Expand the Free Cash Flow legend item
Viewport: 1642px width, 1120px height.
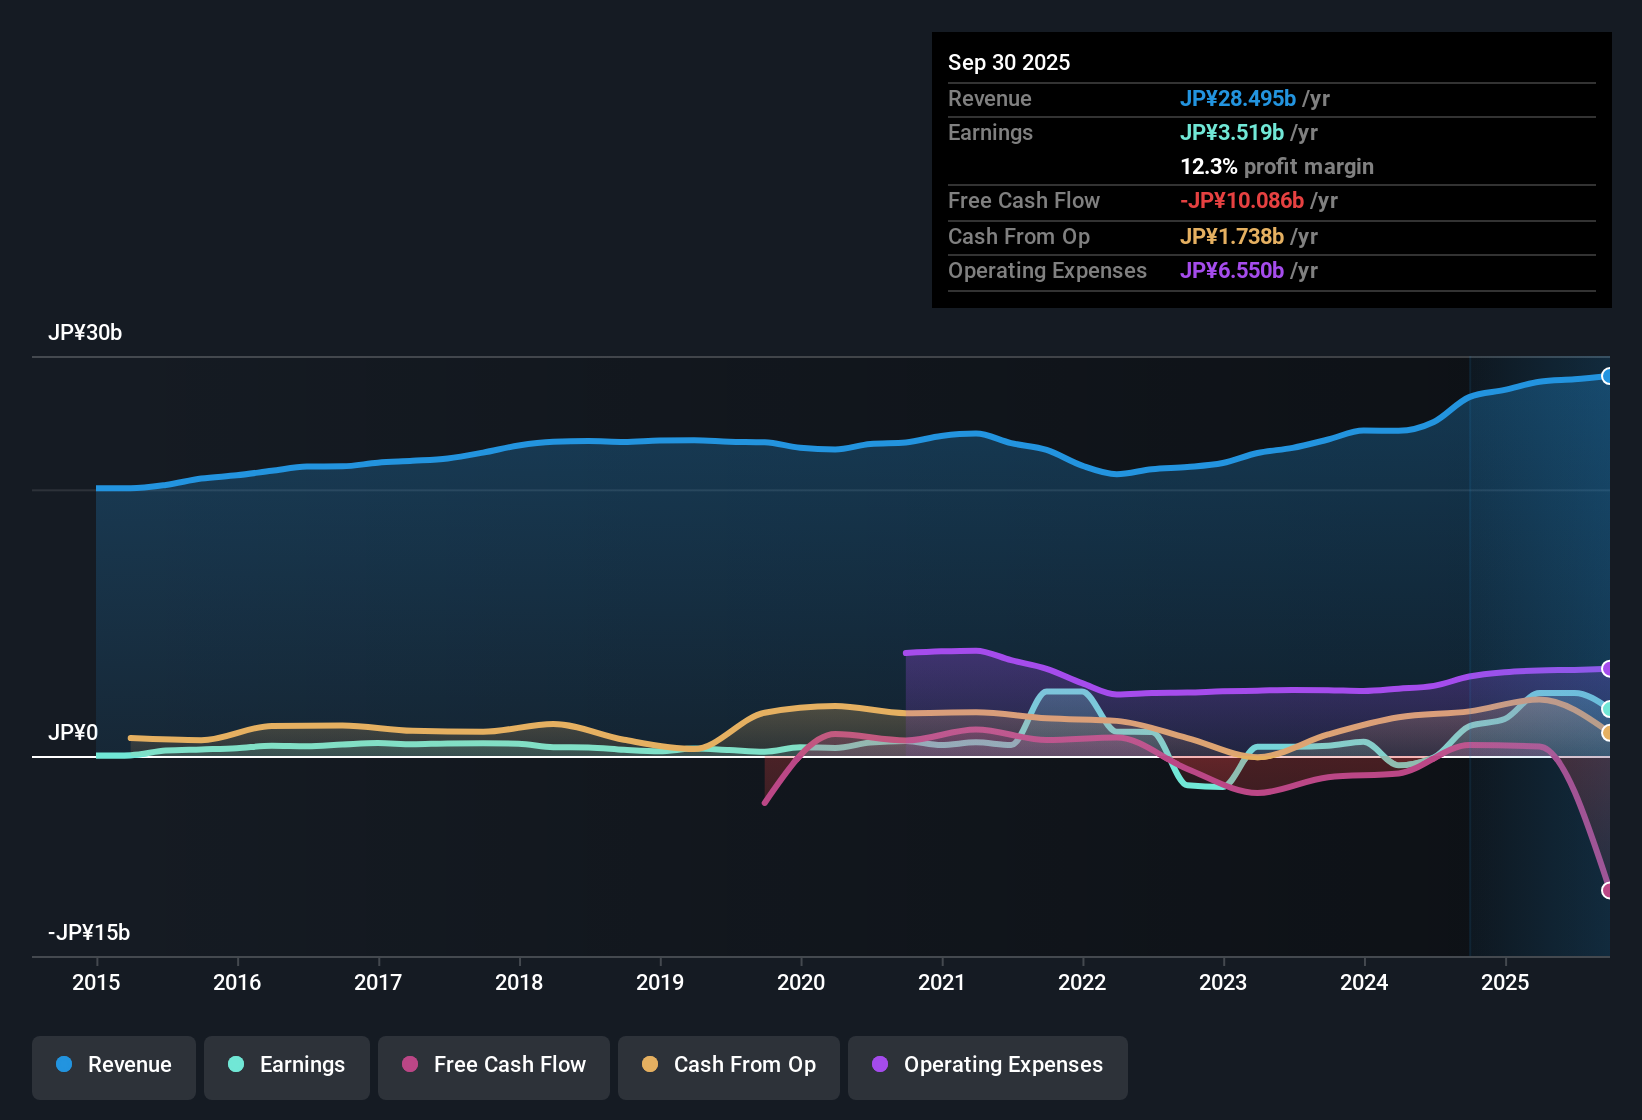coord(493,1065)
